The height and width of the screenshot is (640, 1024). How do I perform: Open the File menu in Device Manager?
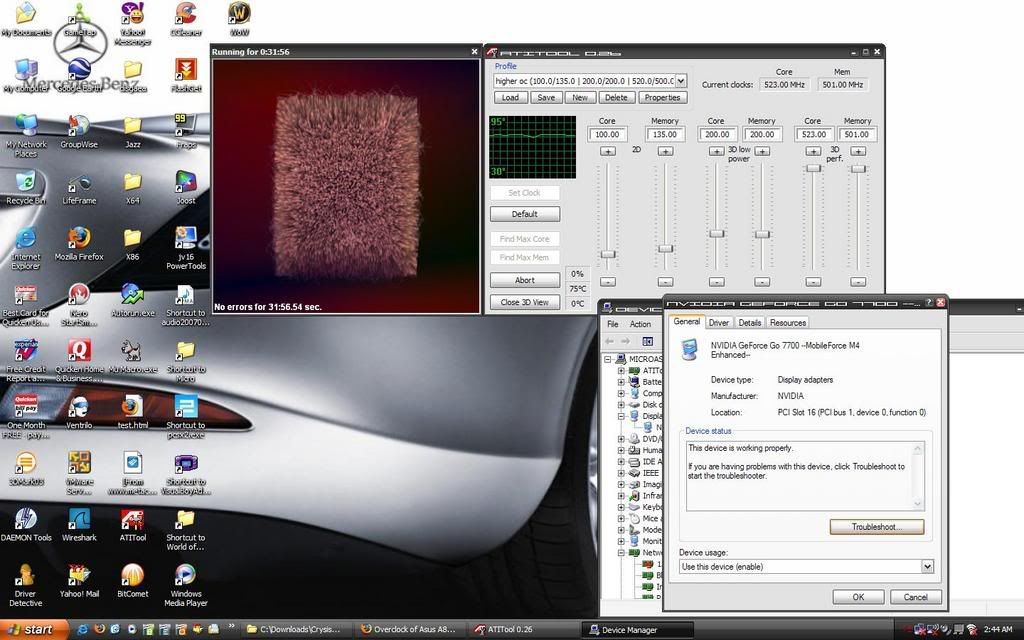point(613,324)
